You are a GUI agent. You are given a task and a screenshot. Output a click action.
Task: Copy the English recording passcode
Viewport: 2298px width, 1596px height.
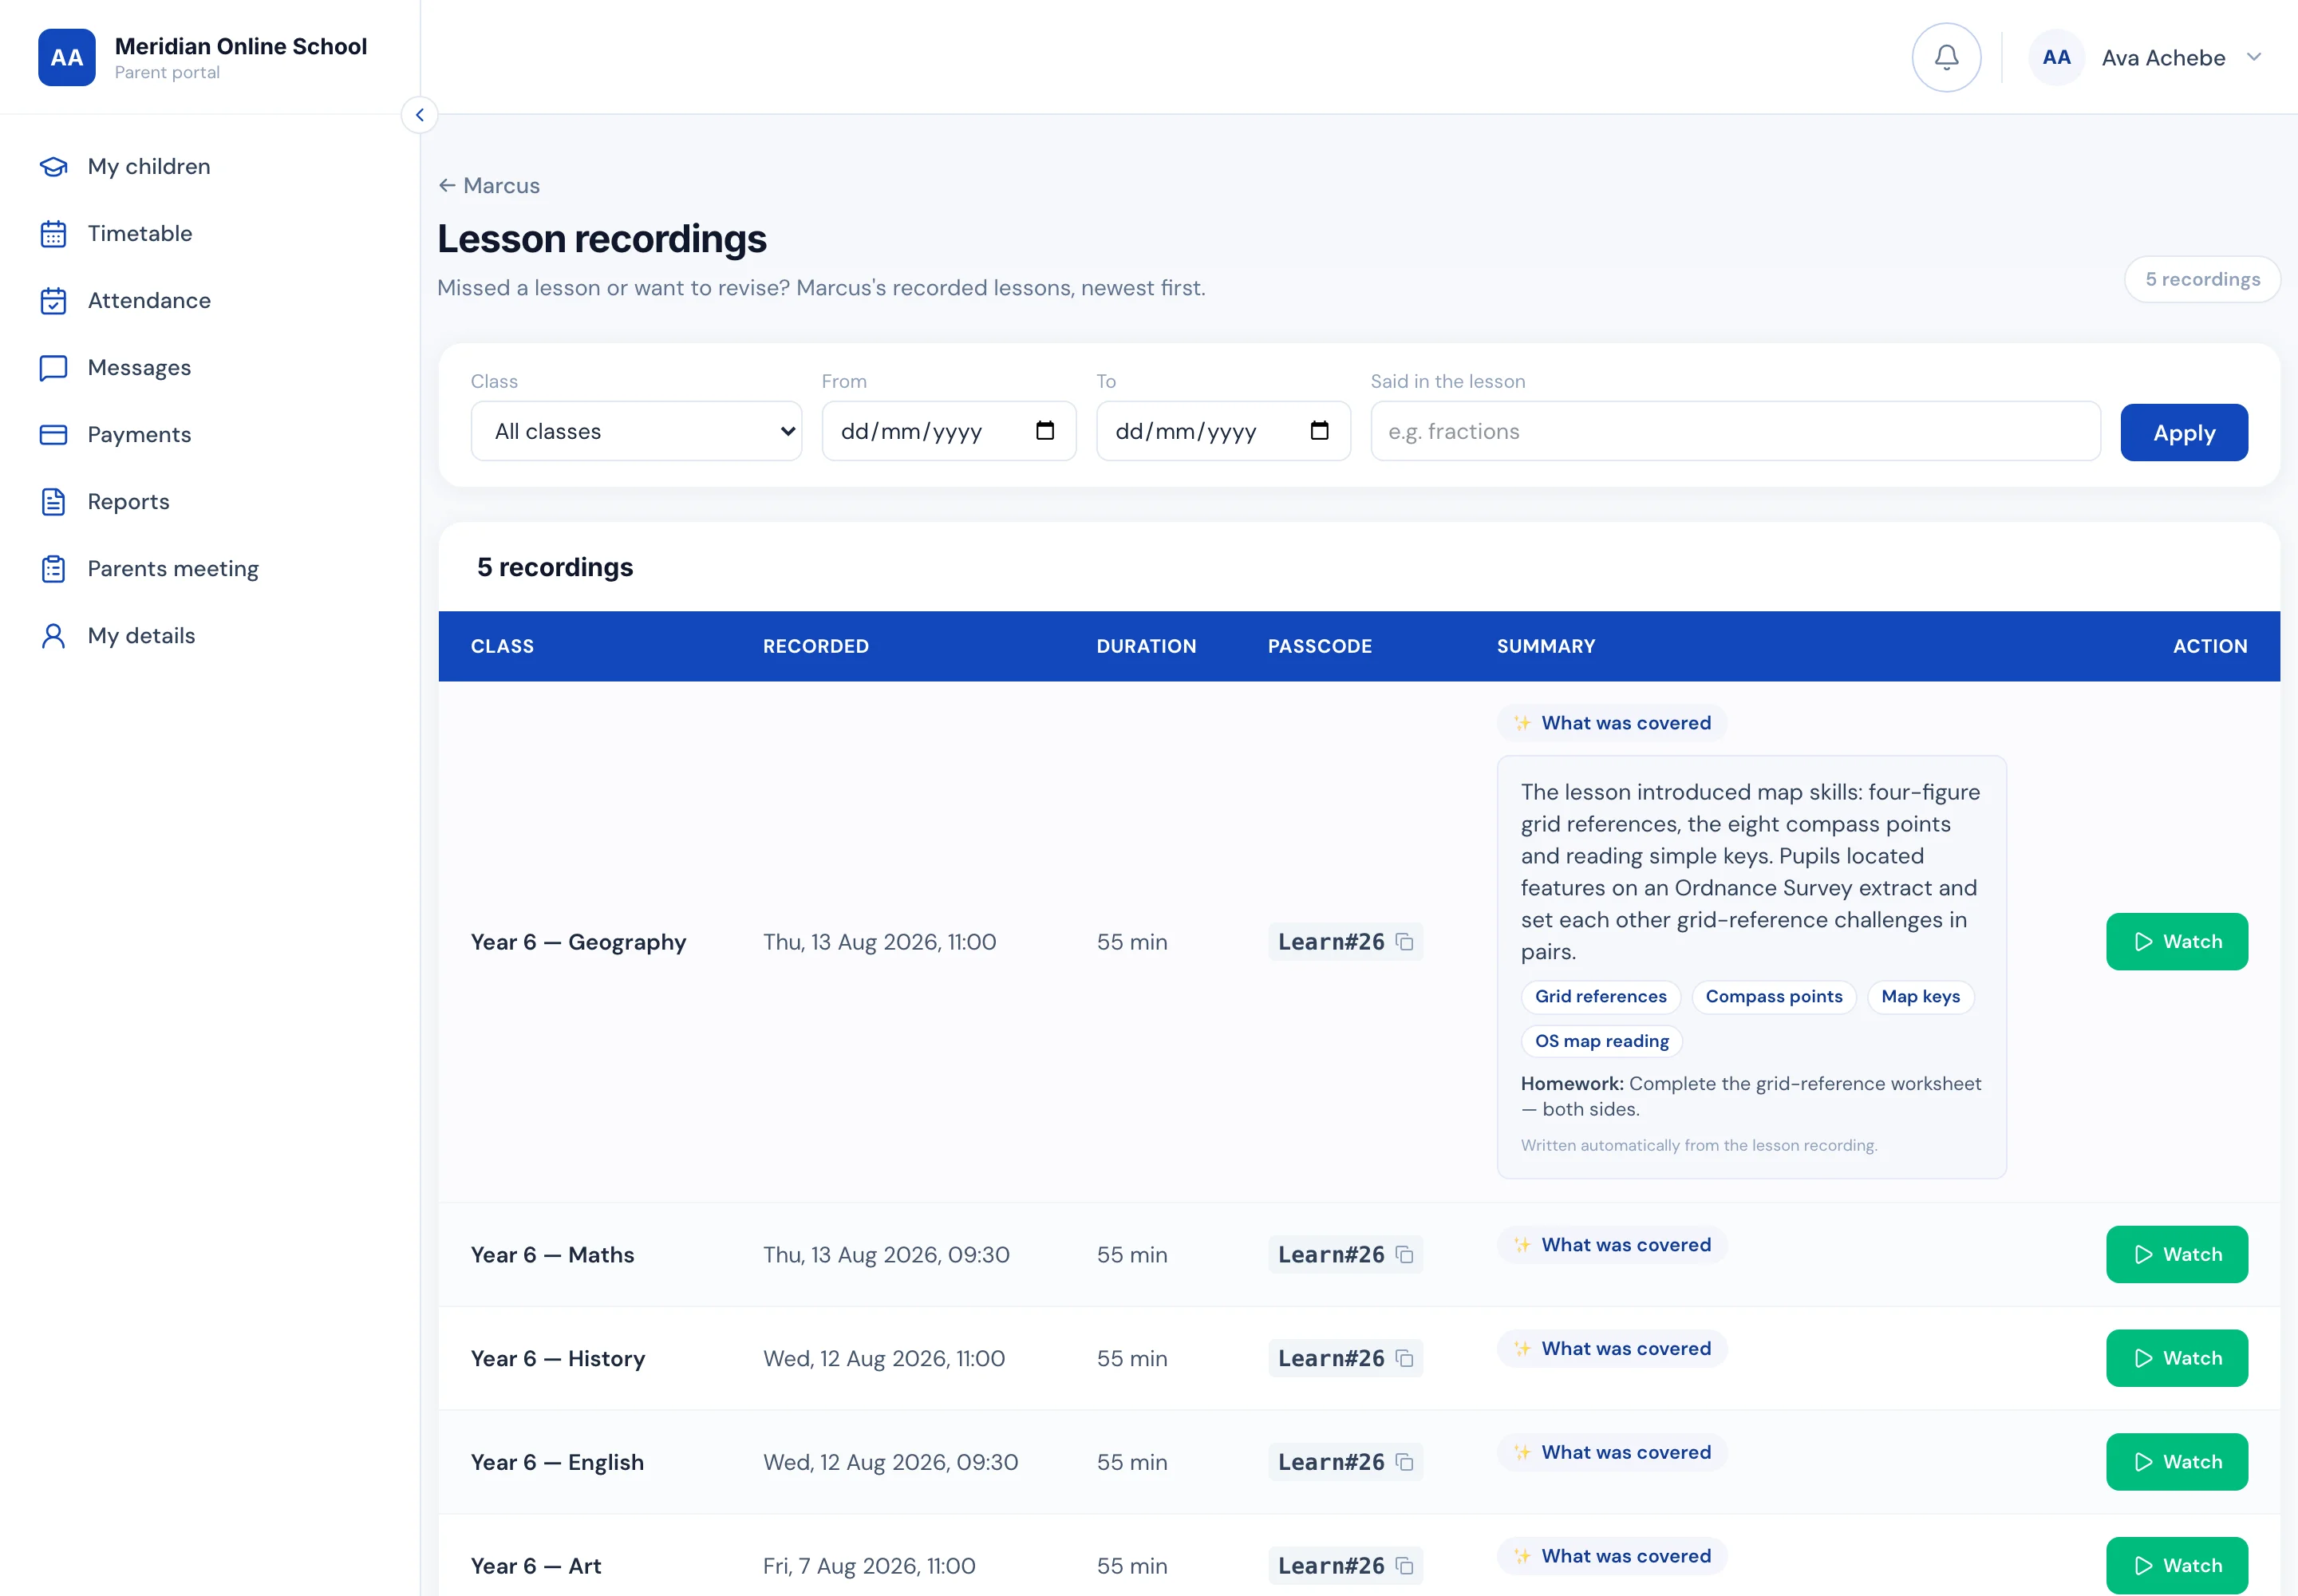click(1404, 1462)
